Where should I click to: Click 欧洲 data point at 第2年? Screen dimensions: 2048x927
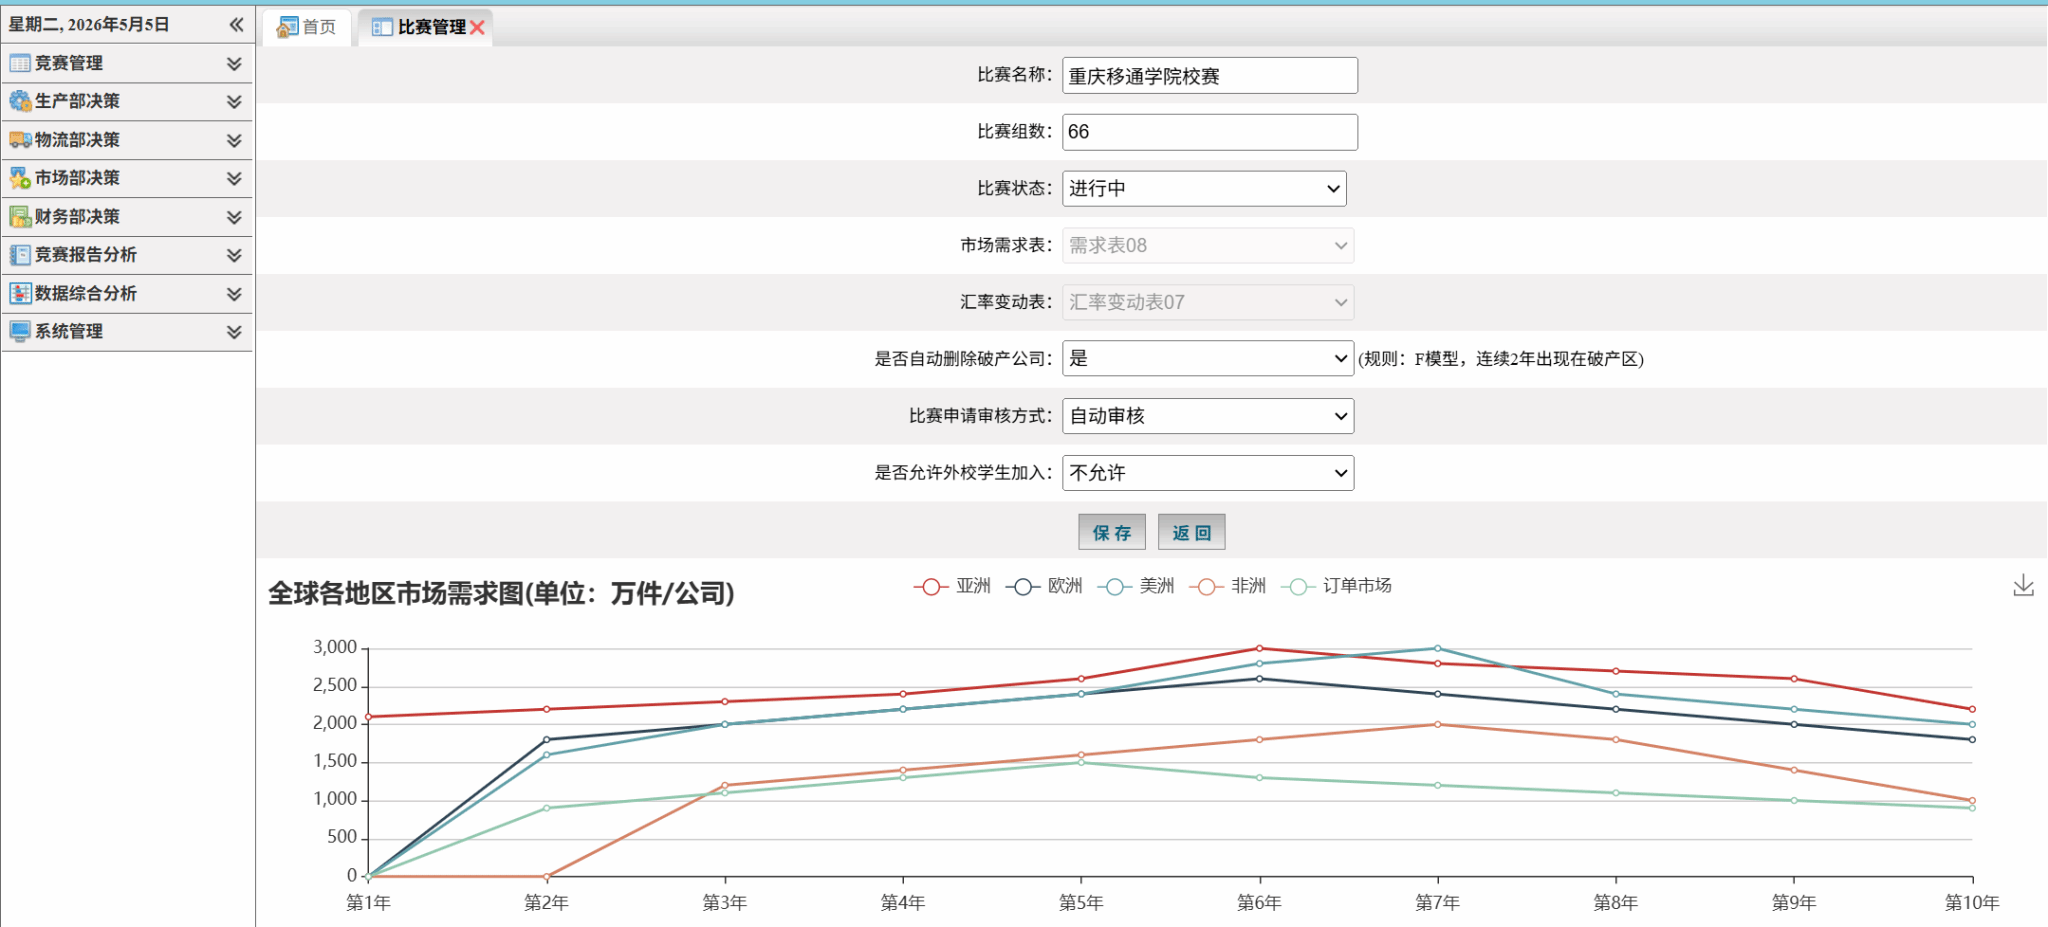546,739
